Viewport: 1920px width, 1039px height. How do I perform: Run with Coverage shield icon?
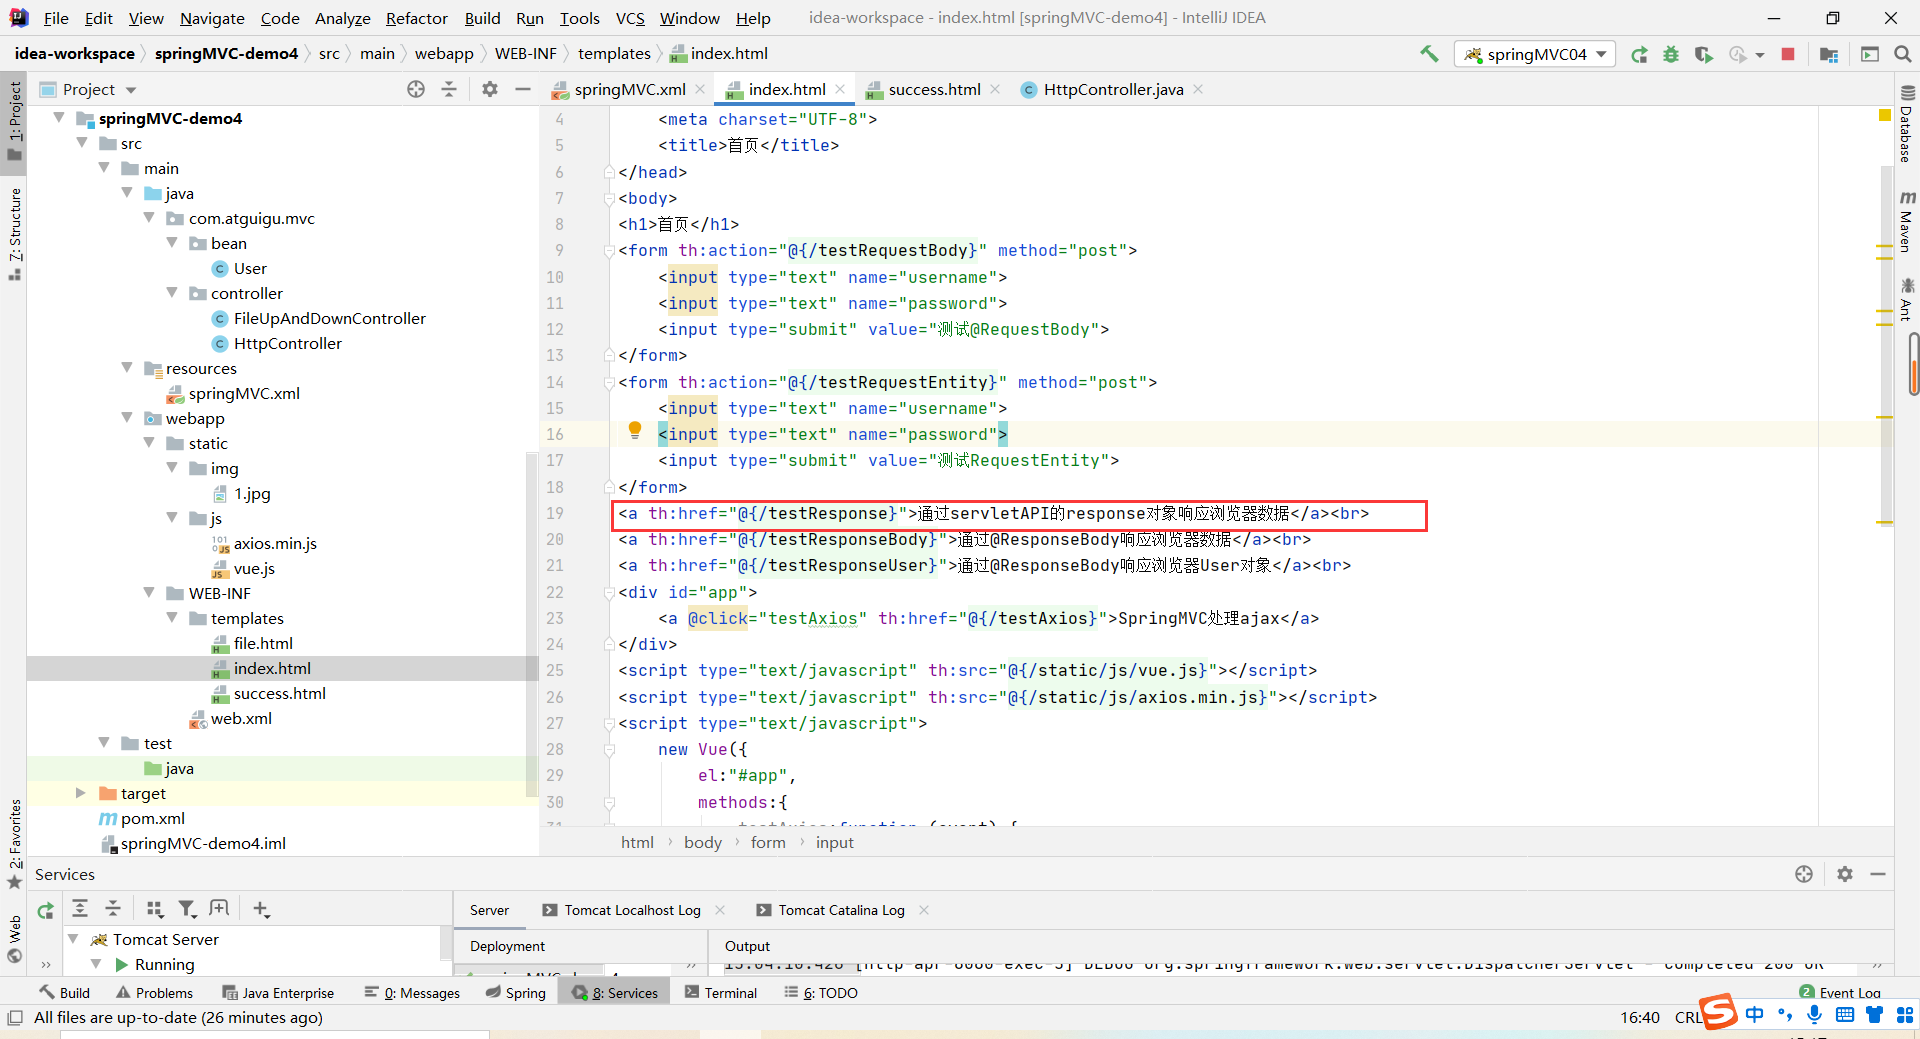coord(1703,54)
